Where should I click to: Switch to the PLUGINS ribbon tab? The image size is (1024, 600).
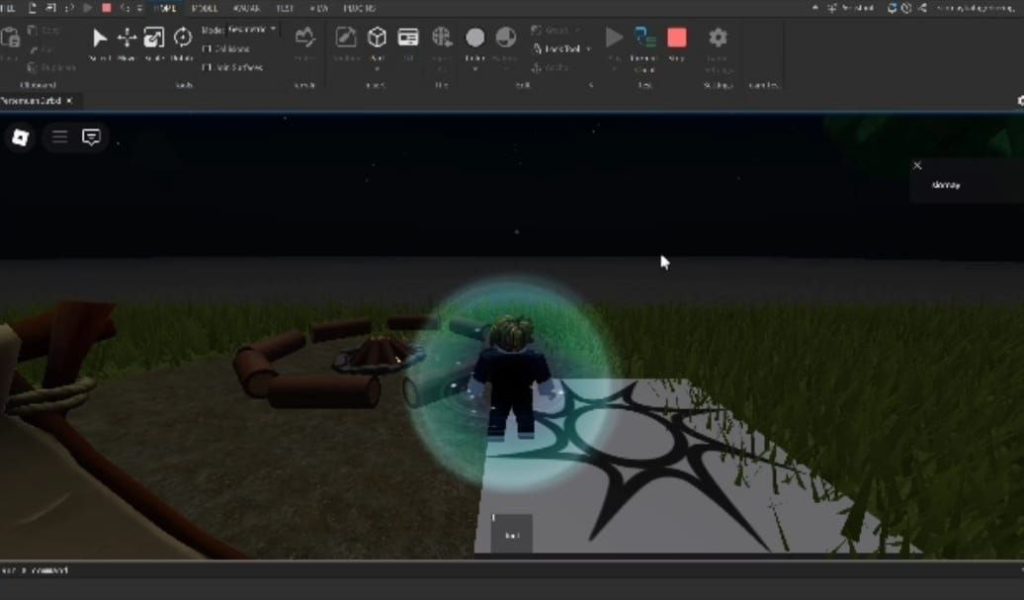click(359, 8)
